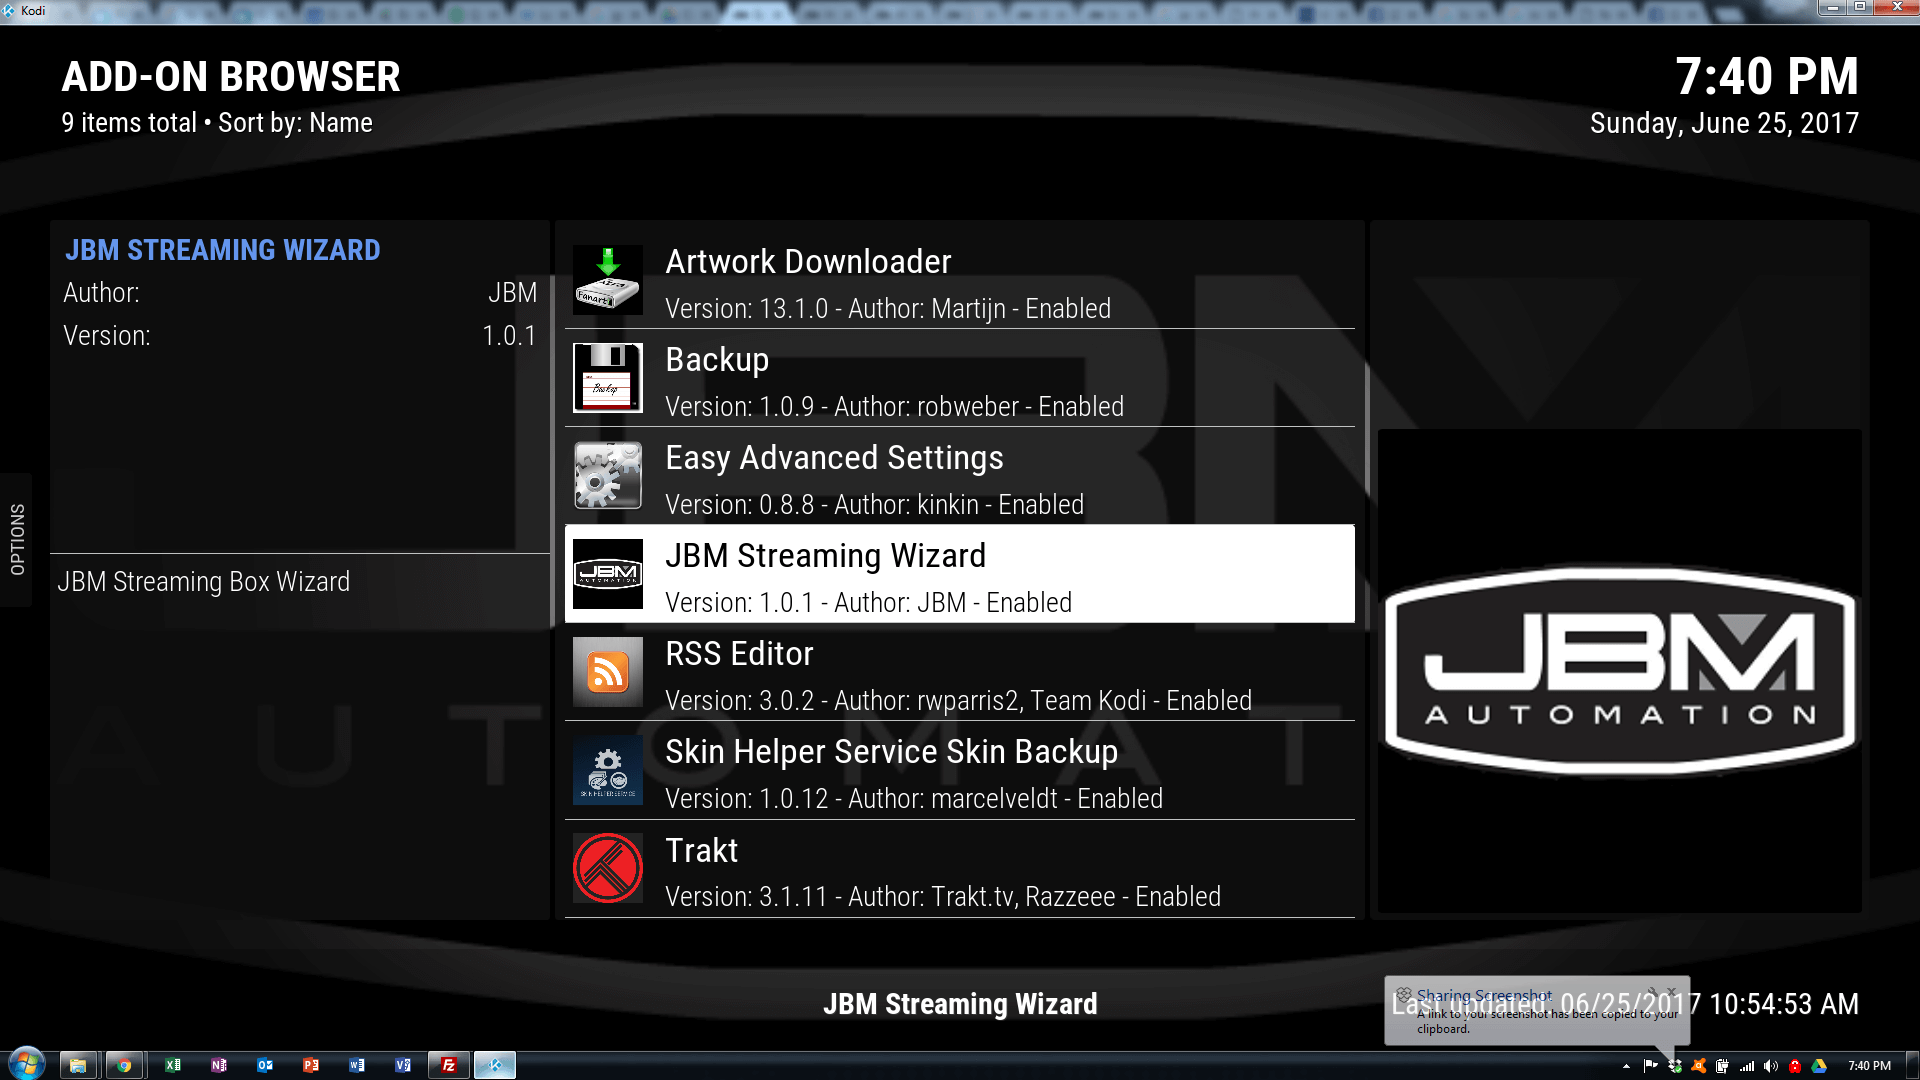1920x1080 pixels.
Task: Open the Artwork Downloader add-on entry
Action: 960,280
